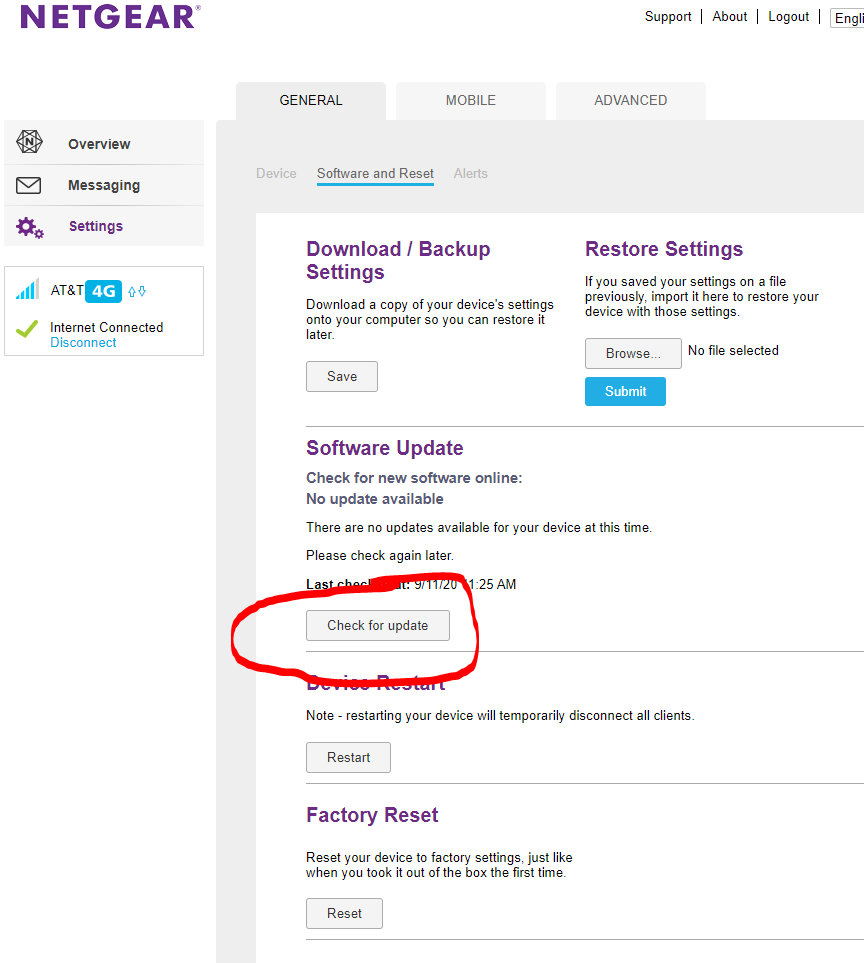This screenshot has width=864, height=963.
Task: Switch to the MOBILE tab
Action: (x=470, y=100)
